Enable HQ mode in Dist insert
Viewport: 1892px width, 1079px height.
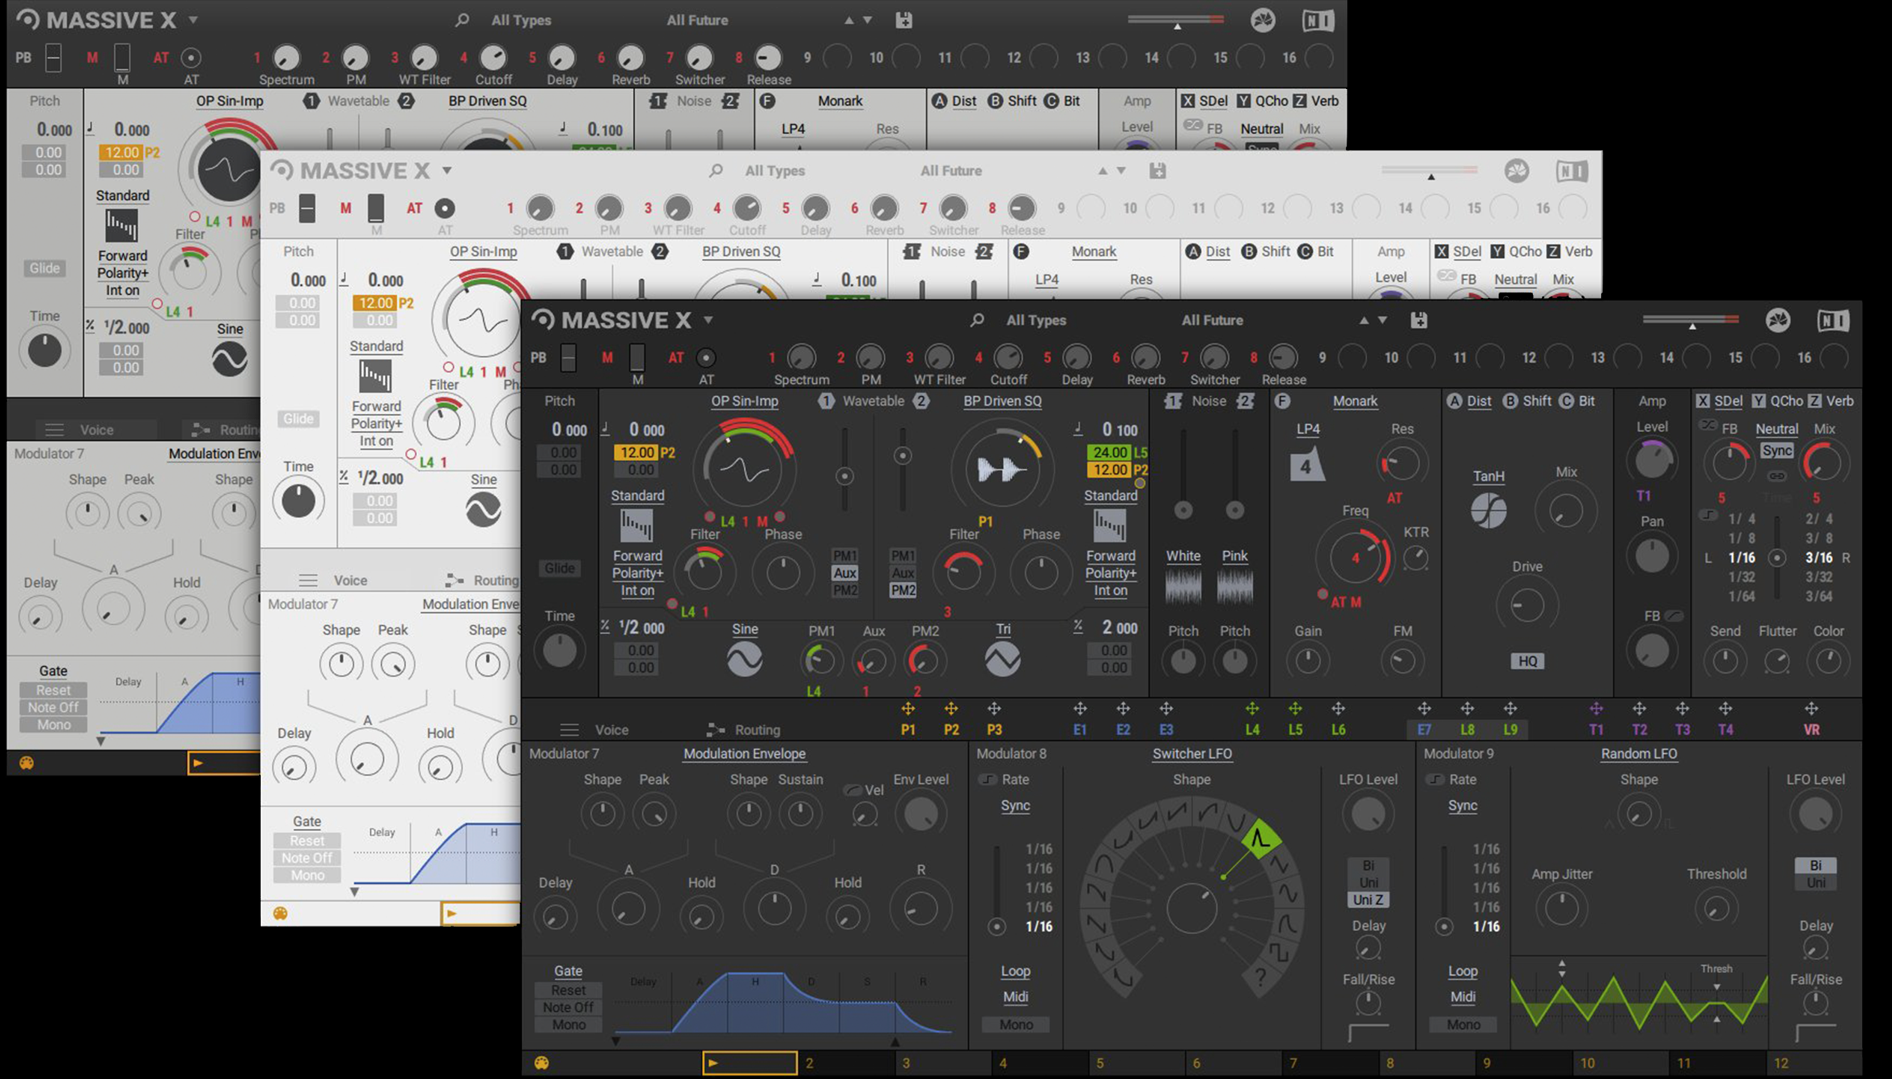click(1527, 661)
